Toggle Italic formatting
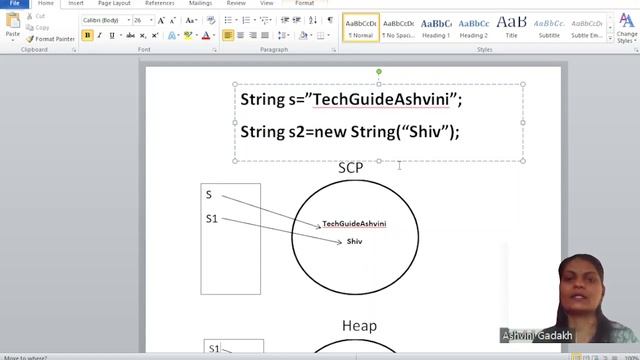640x360 pixels. click(x=99, y=36)
